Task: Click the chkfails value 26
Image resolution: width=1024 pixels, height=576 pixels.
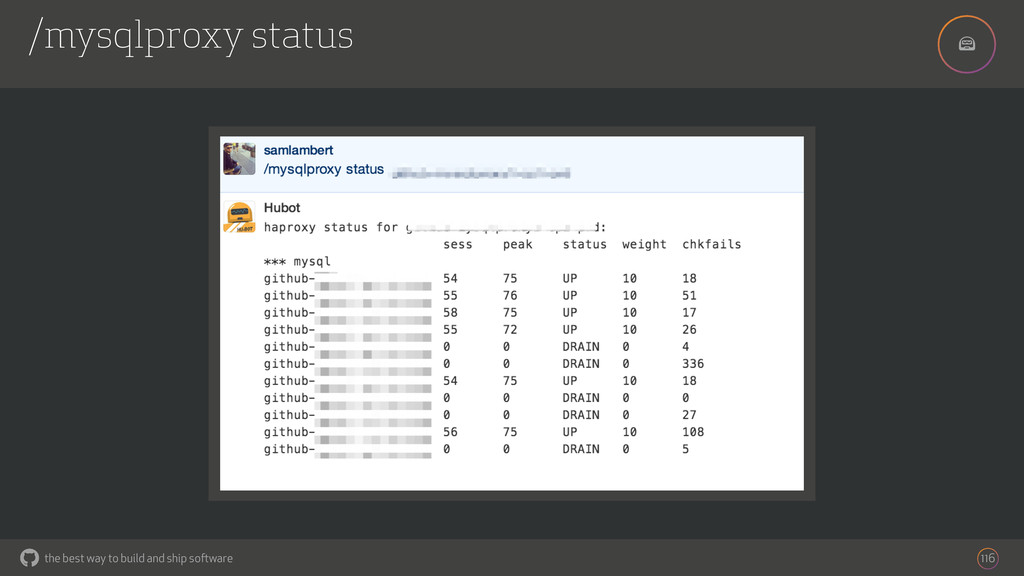Action: pos(689,330)
